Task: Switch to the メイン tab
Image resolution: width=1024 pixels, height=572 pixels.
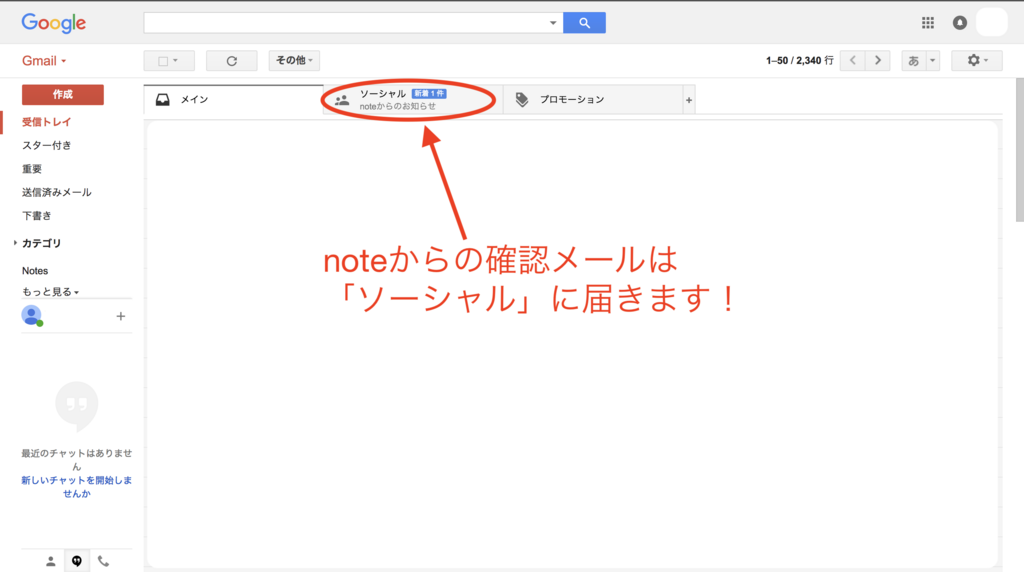Action: point(234,100)
